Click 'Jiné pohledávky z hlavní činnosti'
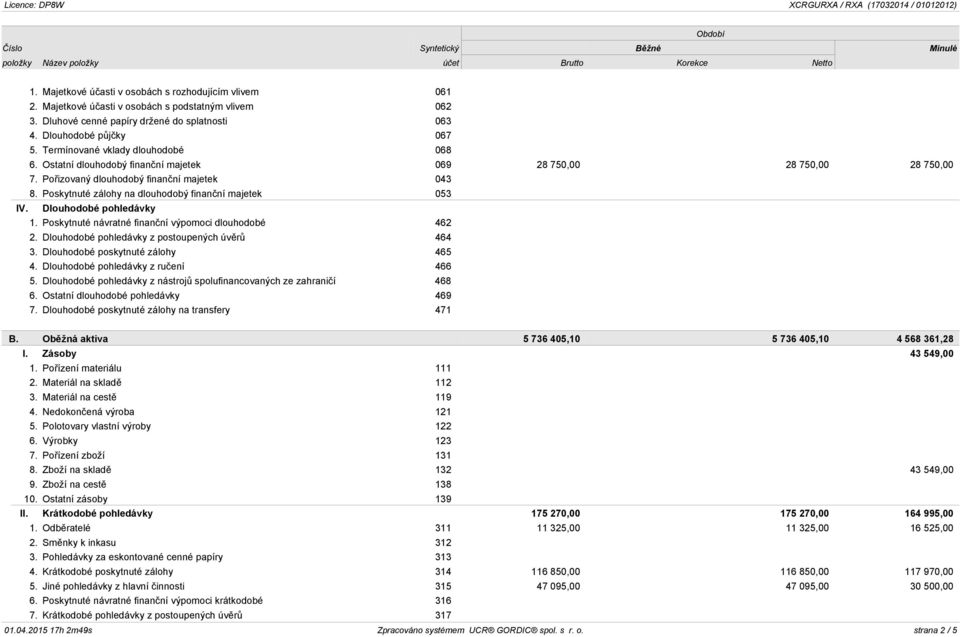This screenshot has width=960, height=637. coord(113,586)
